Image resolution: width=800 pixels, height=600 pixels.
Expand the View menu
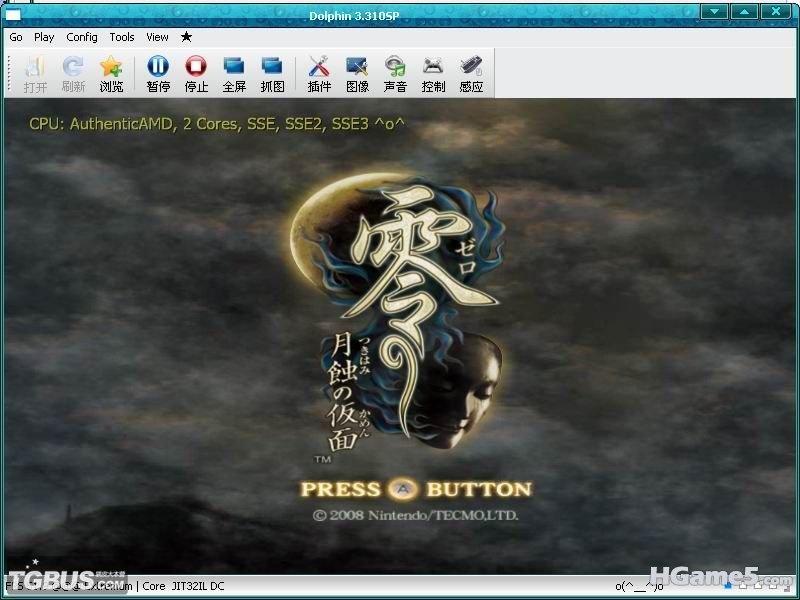[x=157, y=37]
